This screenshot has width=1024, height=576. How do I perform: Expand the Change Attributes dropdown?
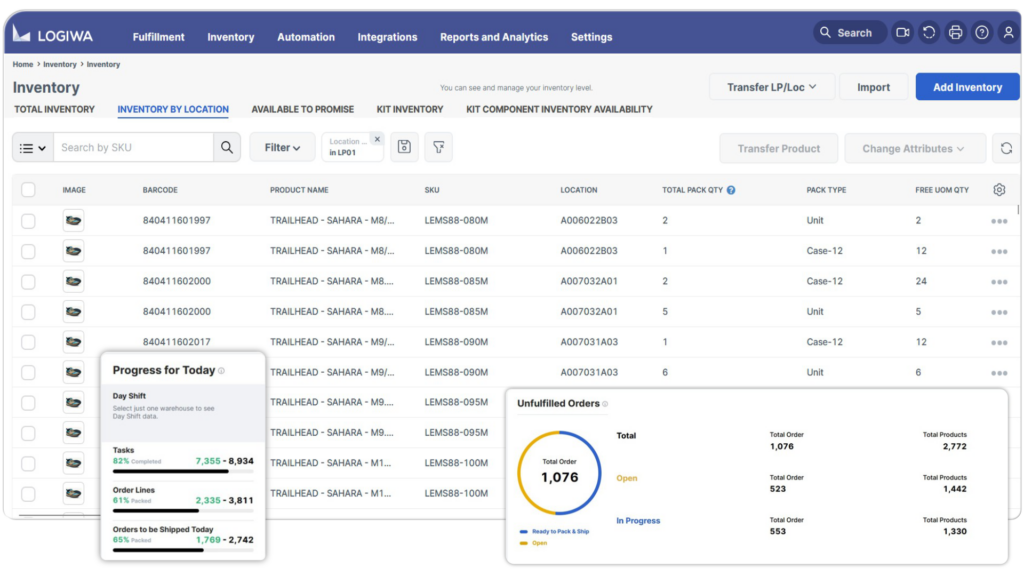[914, 149]
